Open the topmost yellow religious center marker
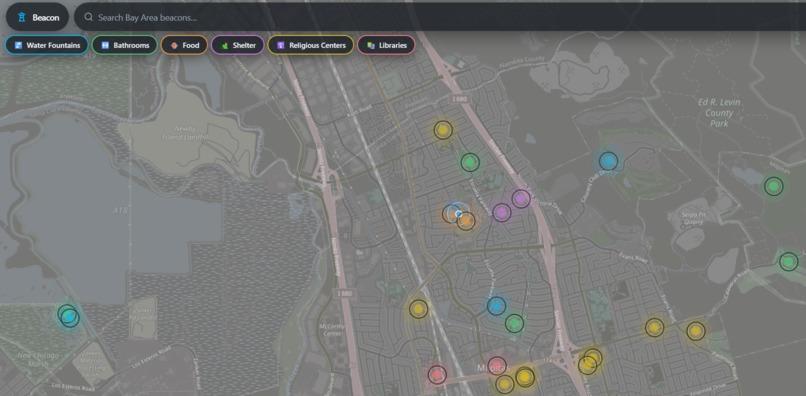Image resolution: width=806 pixels, height=396 pixels. 443,130
